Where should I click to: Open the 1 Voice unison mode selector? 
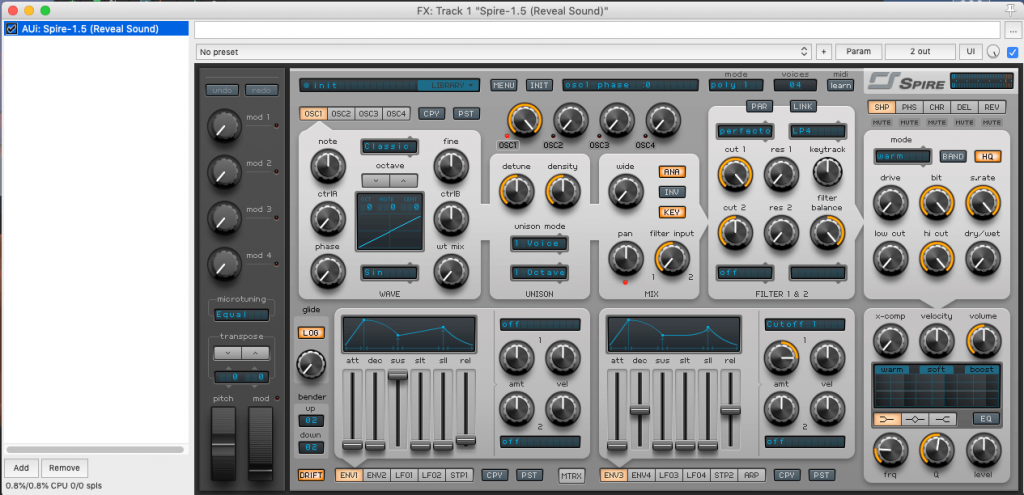(x=539, y=244)
